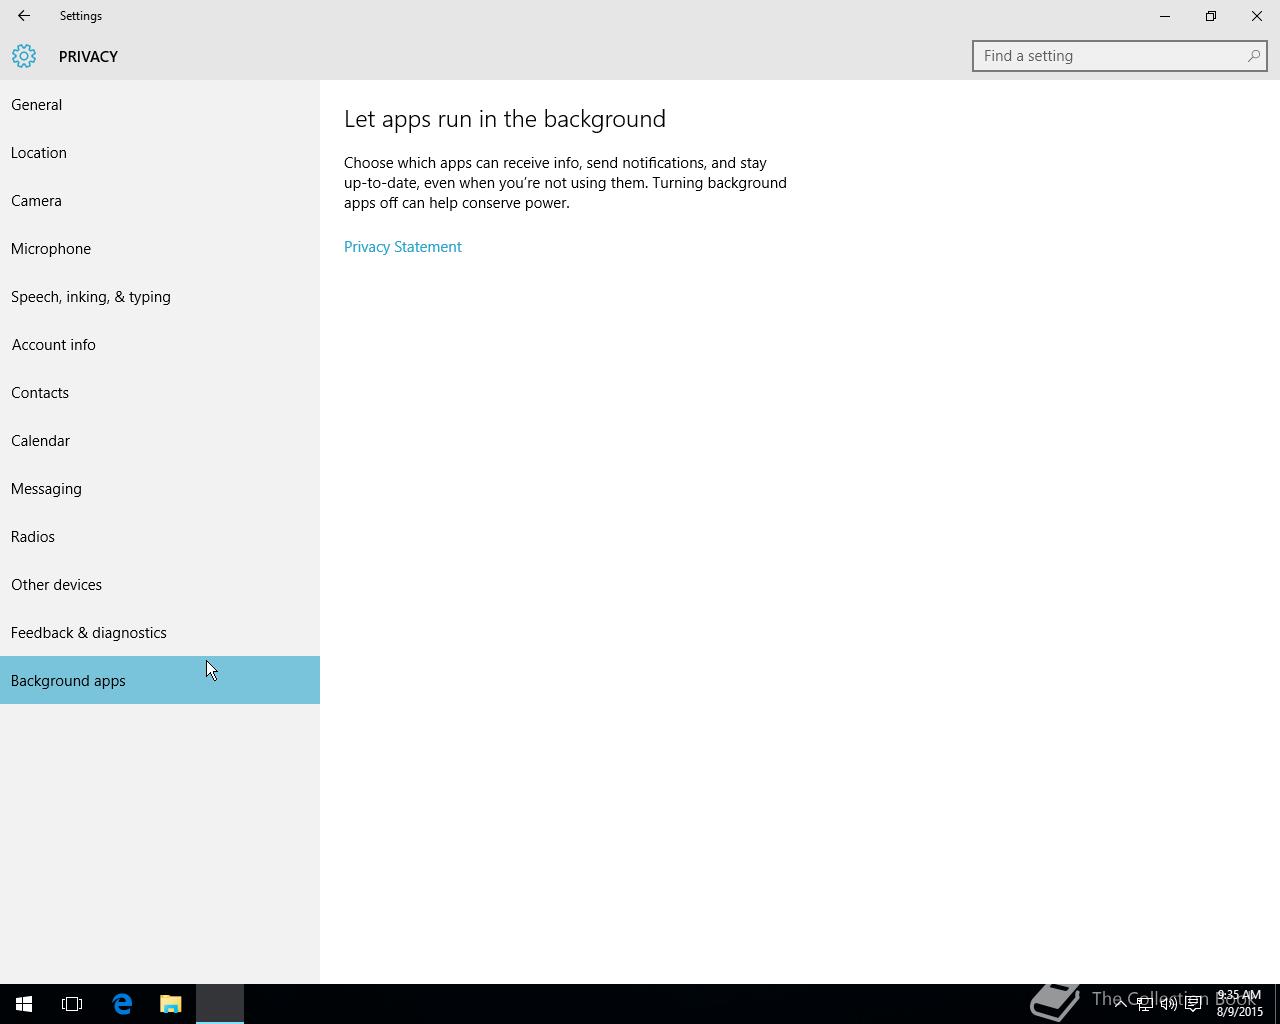
Task: Launch Microsoft Edge from taskbar
Action: coord(122,1004)
